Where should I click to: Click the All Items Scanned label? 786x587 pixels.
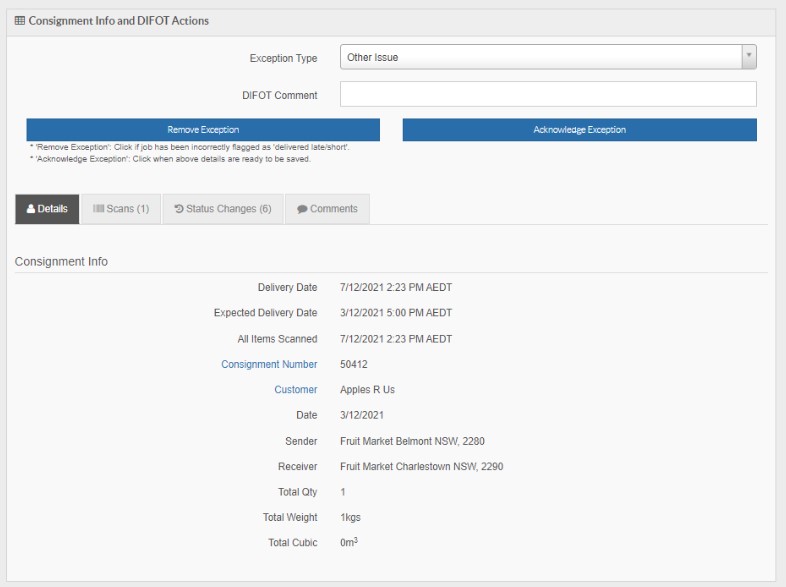pos(277,339)
